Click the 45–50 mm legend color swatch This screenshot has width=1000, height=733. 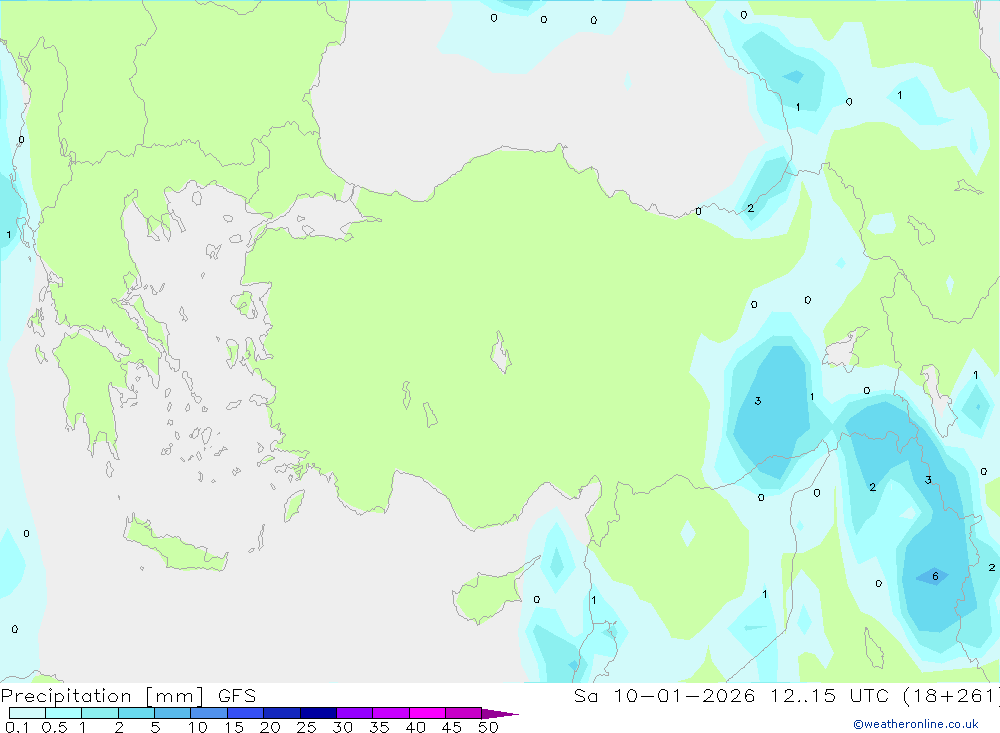pyautogui.click(x=464, y=713)
